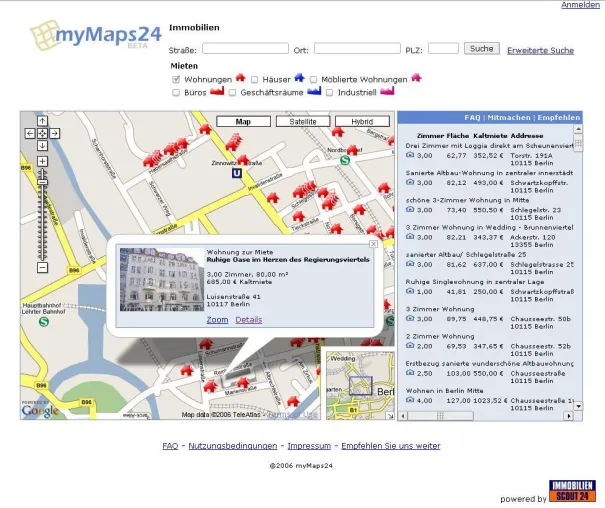The image size is (605, 508).
Task: Click listing scroll right arrow
Action: pos(568,416)
